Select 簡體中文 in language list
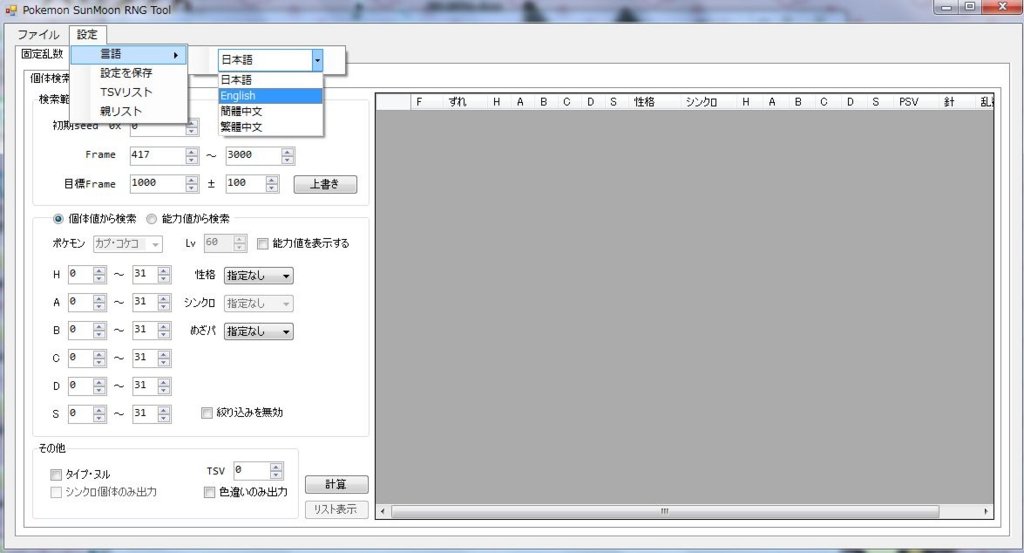This screenshot has width=1024, height=553. pos(270,112)
